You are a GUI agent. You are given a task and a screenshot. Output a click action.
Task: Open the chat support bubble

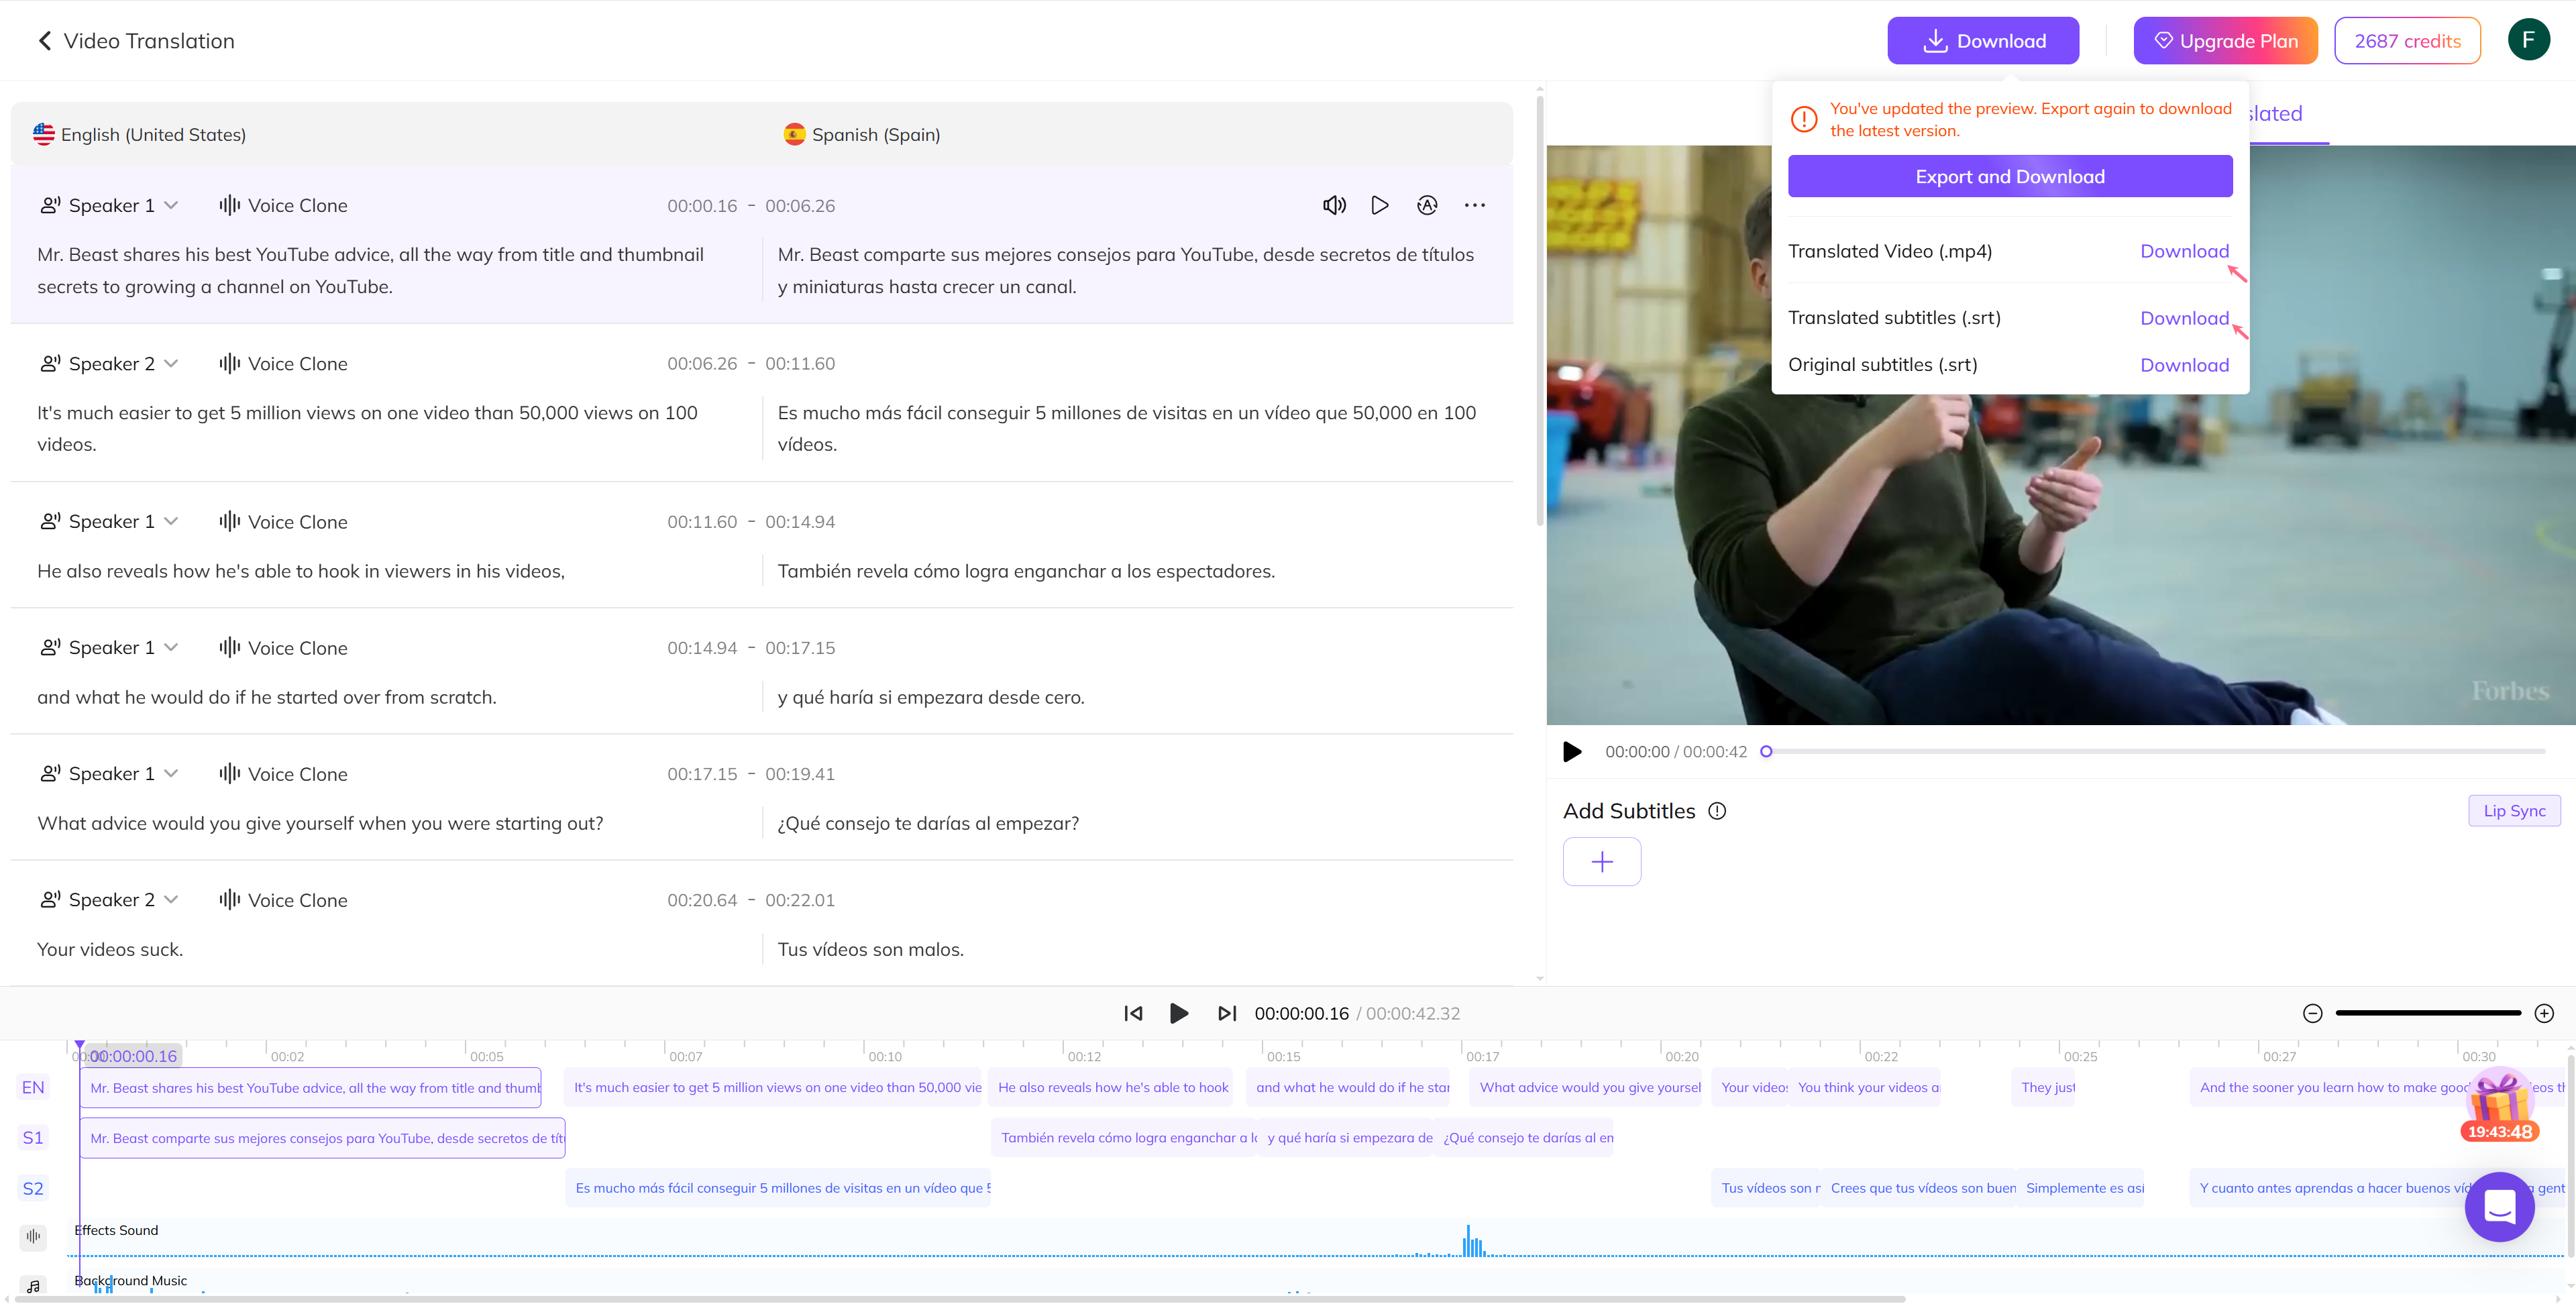pyautogui.click(x=2499, y=1208)
